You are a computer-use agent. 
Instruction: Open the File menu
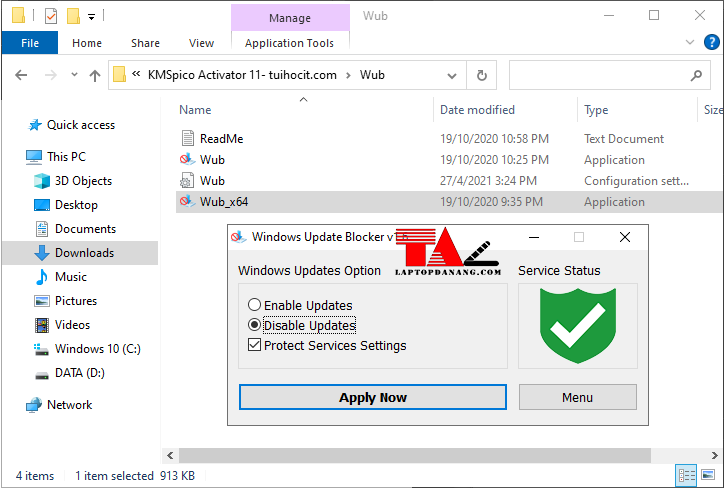[30, 43]
